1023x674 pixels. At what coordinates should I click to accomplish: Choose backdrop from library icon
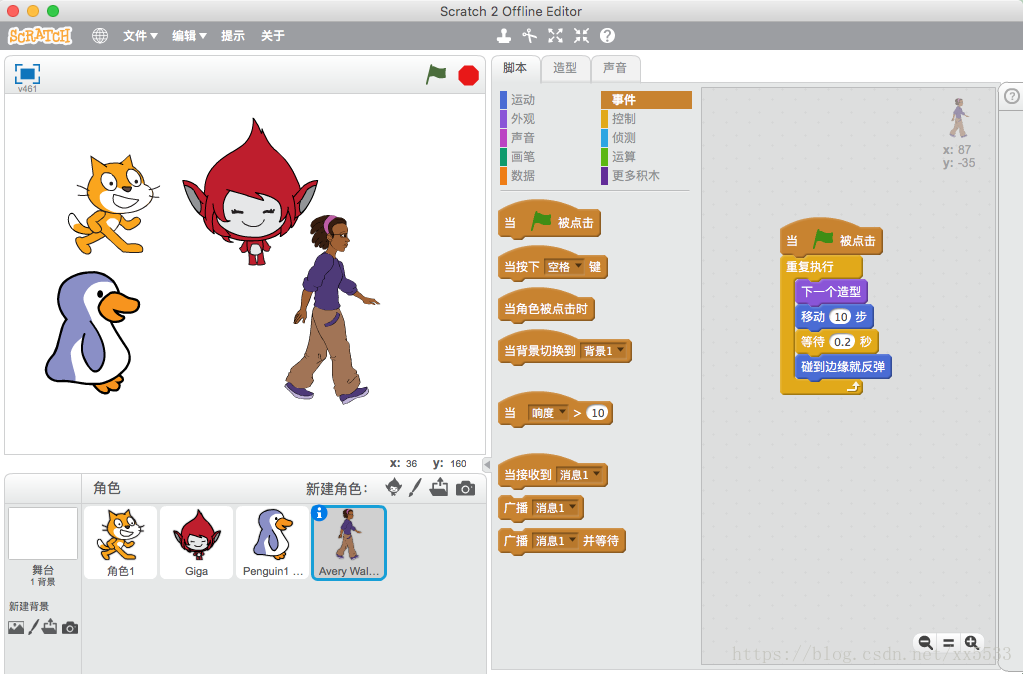[x=16, y=628]
